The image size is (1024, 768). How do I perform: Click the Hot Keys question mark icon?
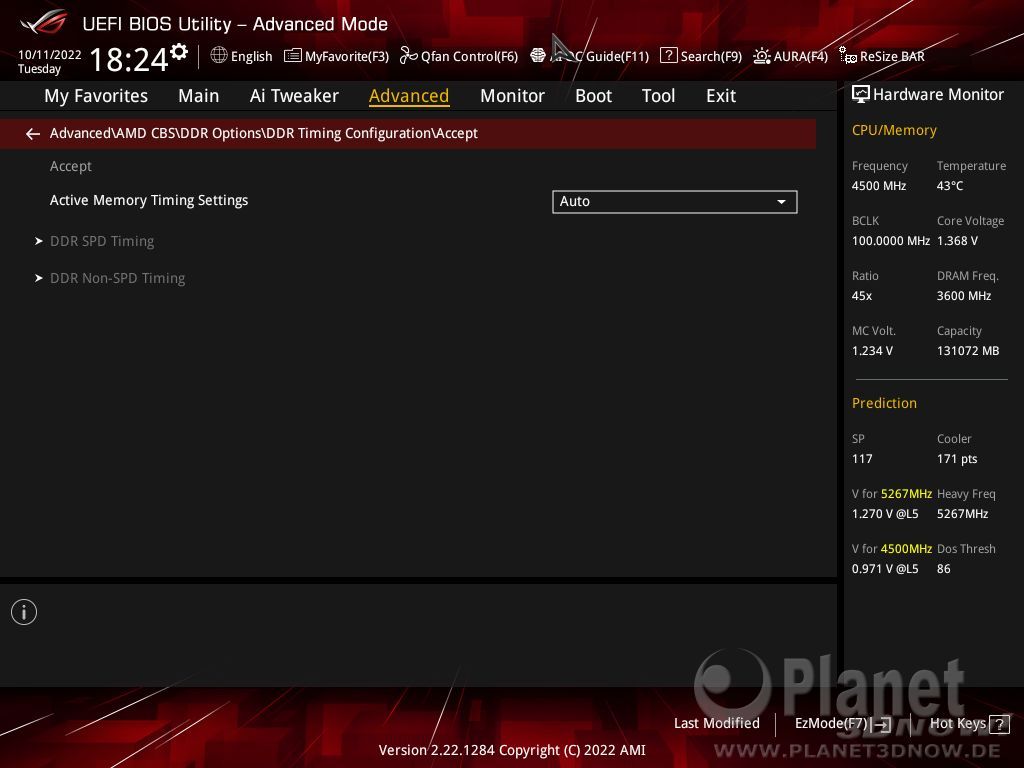(x=999, y=724)
